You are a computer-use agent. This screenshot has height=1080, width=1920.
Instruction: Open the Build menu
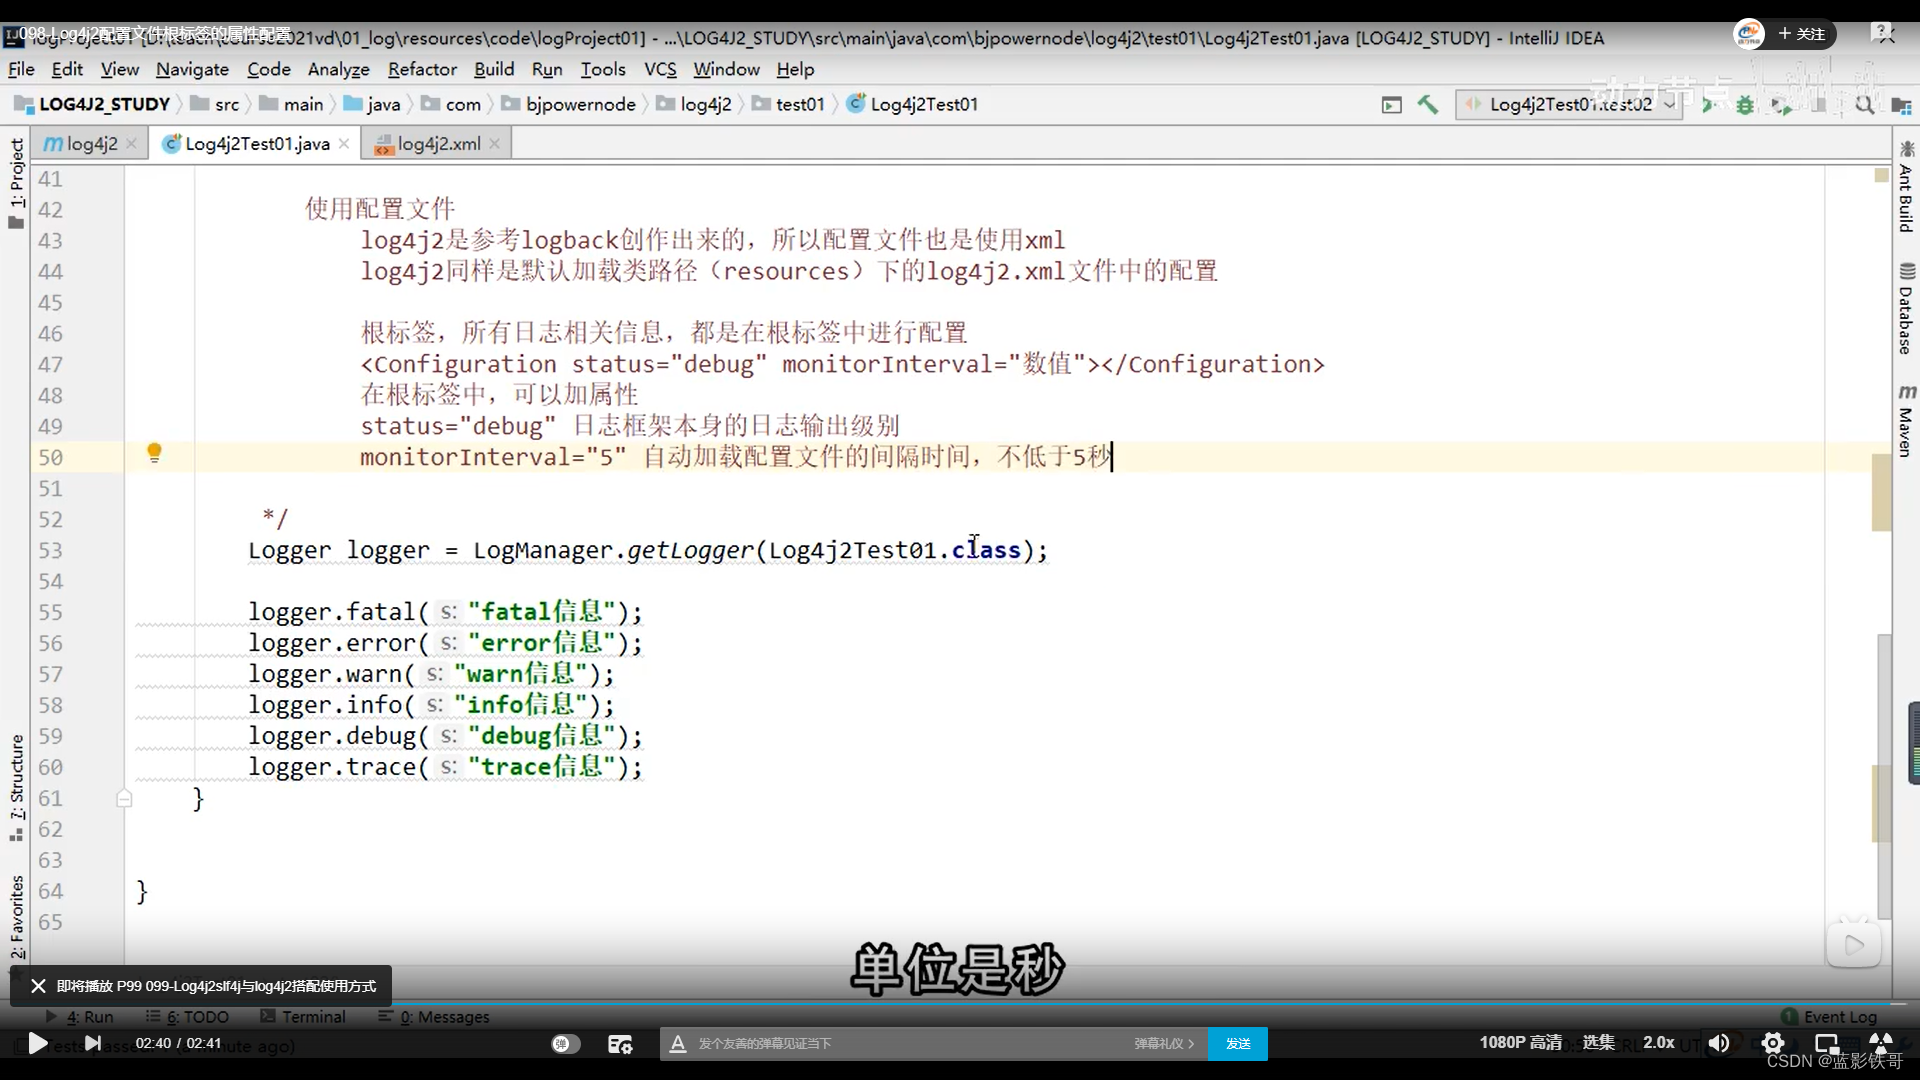coord(494,69)
